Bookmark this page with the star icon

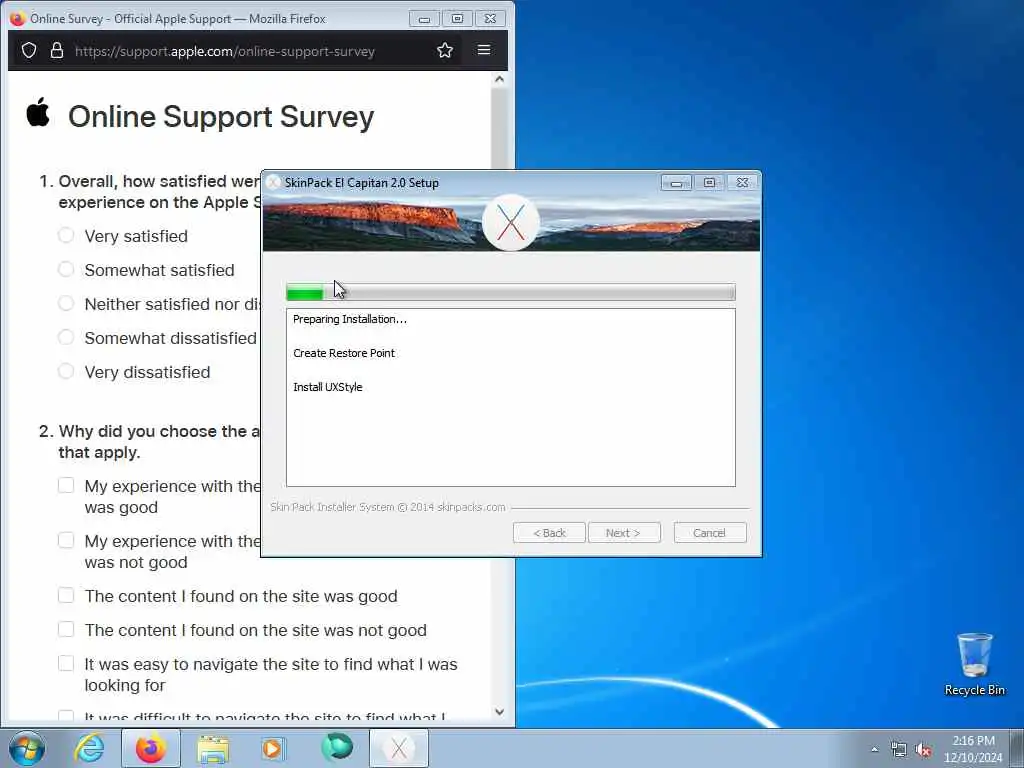click(445, 50)
